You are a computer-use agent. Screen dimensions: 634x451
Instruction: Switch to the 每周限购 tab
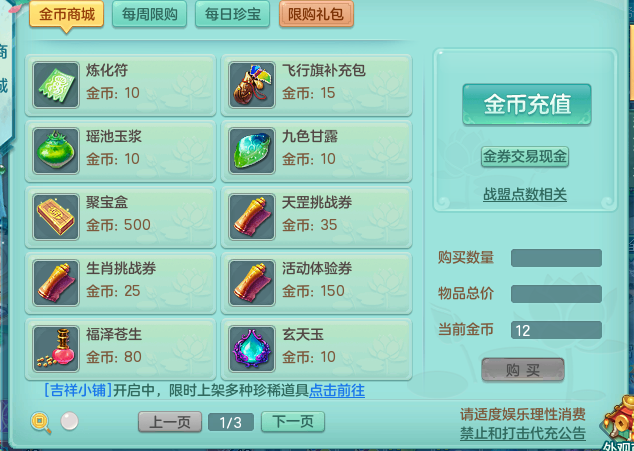click(x=150, y=15)
